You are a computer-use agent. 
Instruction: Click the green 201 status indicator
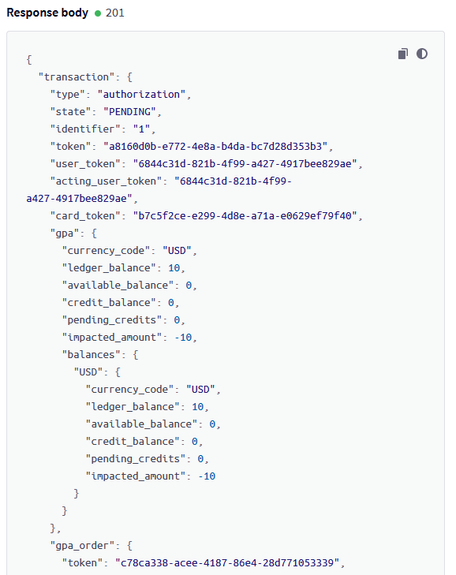point(98,13)
